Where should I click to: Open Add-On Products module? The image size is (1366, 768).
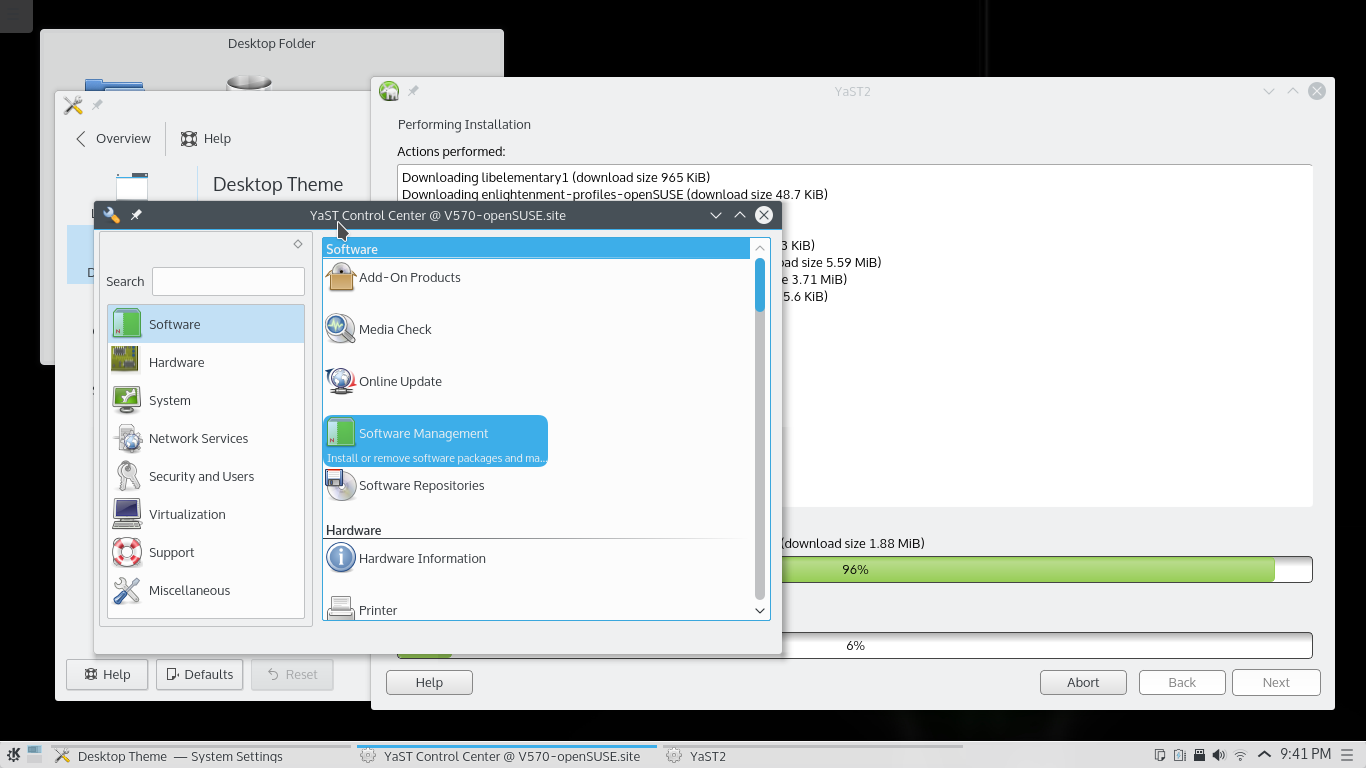[x=393, y=277]
